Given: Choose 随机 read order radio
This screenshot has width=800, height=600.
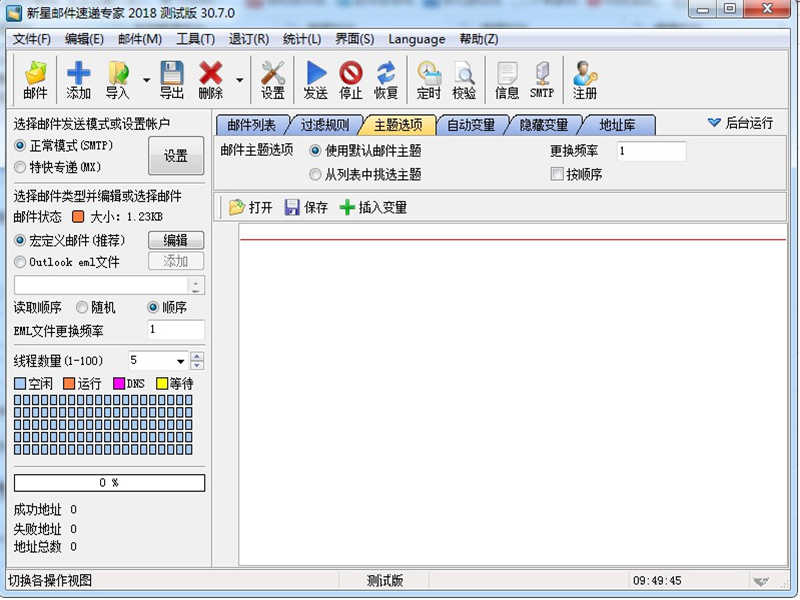Looking at the screenshot, I should 82,307.
